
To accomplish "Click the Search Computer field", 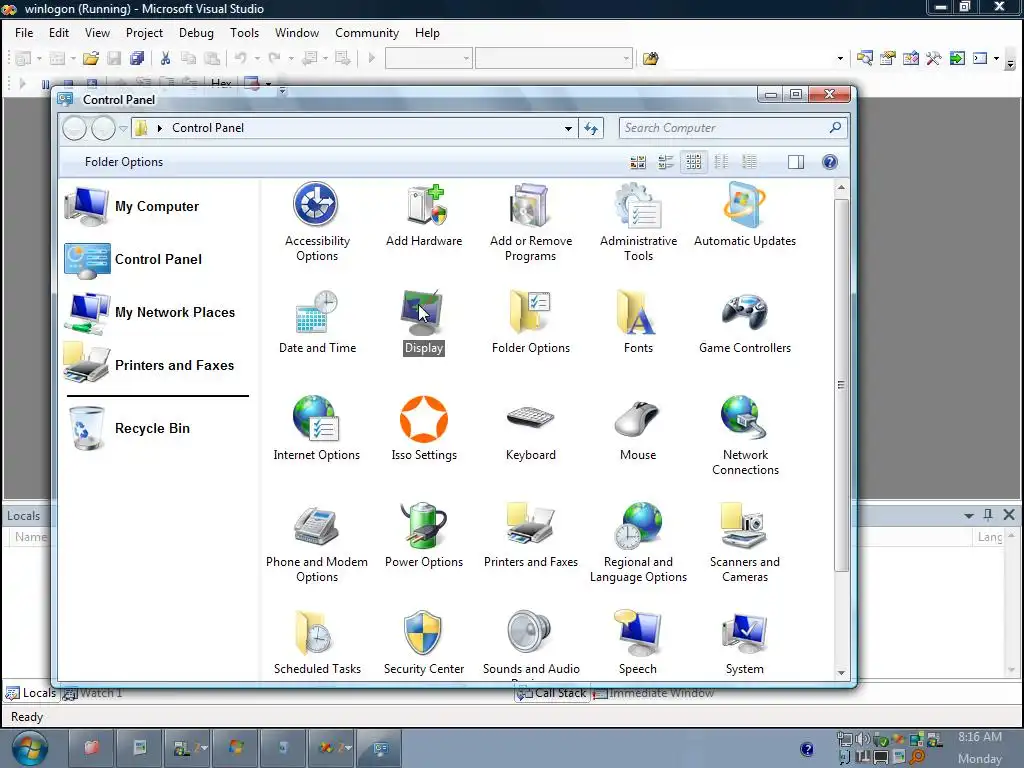I will click(x=733, y=128).
